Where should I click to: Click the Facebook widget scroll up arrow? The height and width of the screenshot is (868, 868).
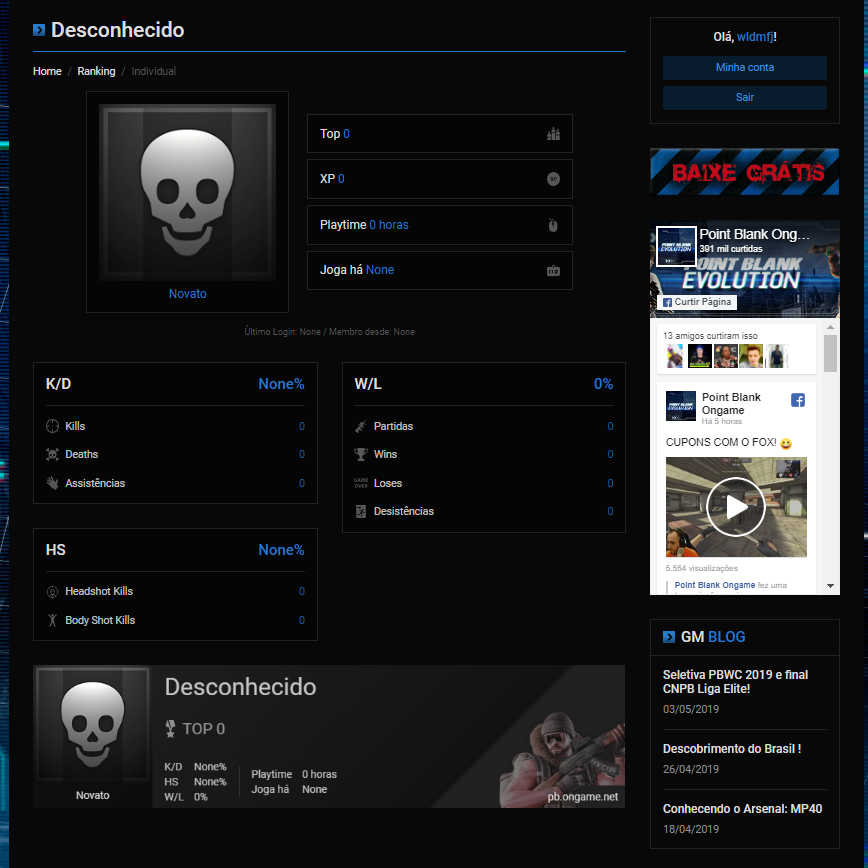click(x=830, y=327)
